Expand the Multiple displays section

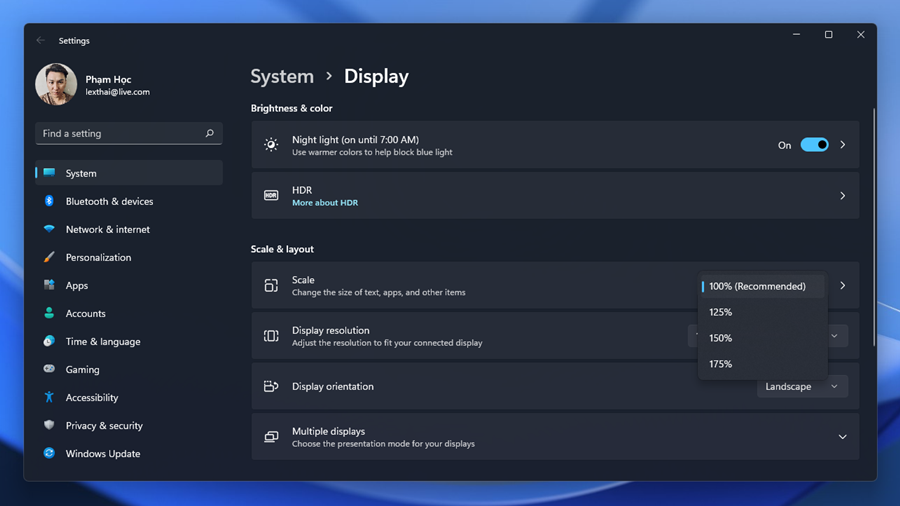click(843, 437)
